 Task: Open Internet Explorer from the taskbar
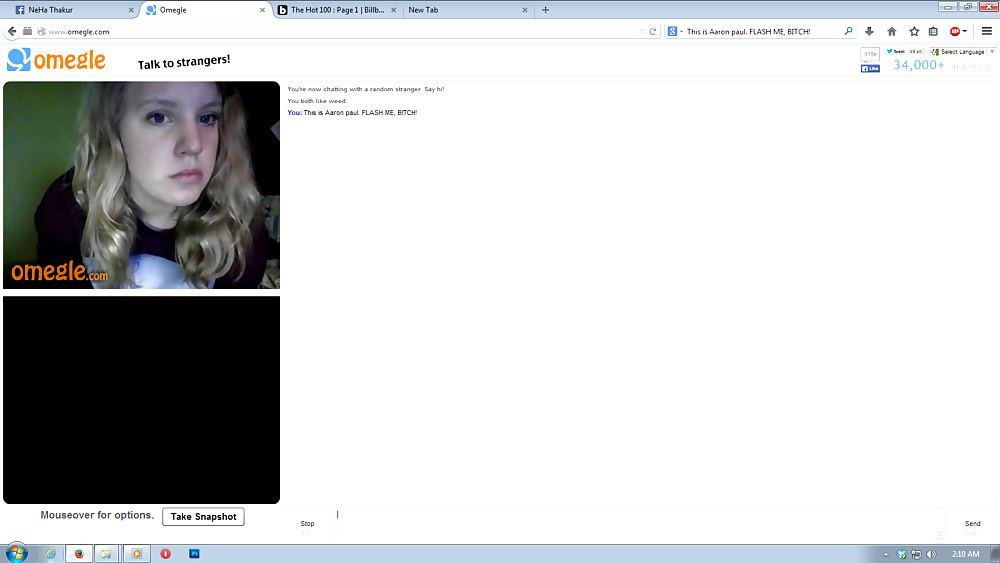point(50,553)
